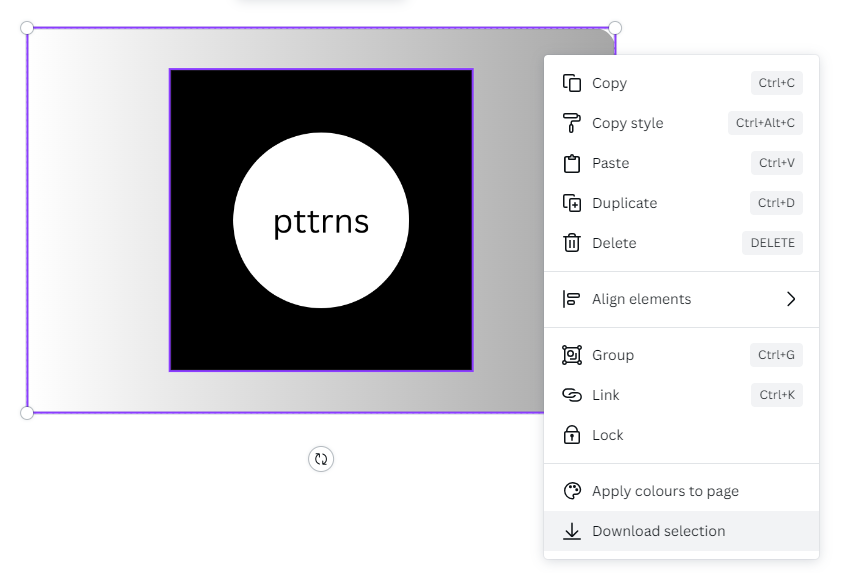Choose Paste in the context menu
The height and width of the screenshot is (573, 852).
coord(681,163)
